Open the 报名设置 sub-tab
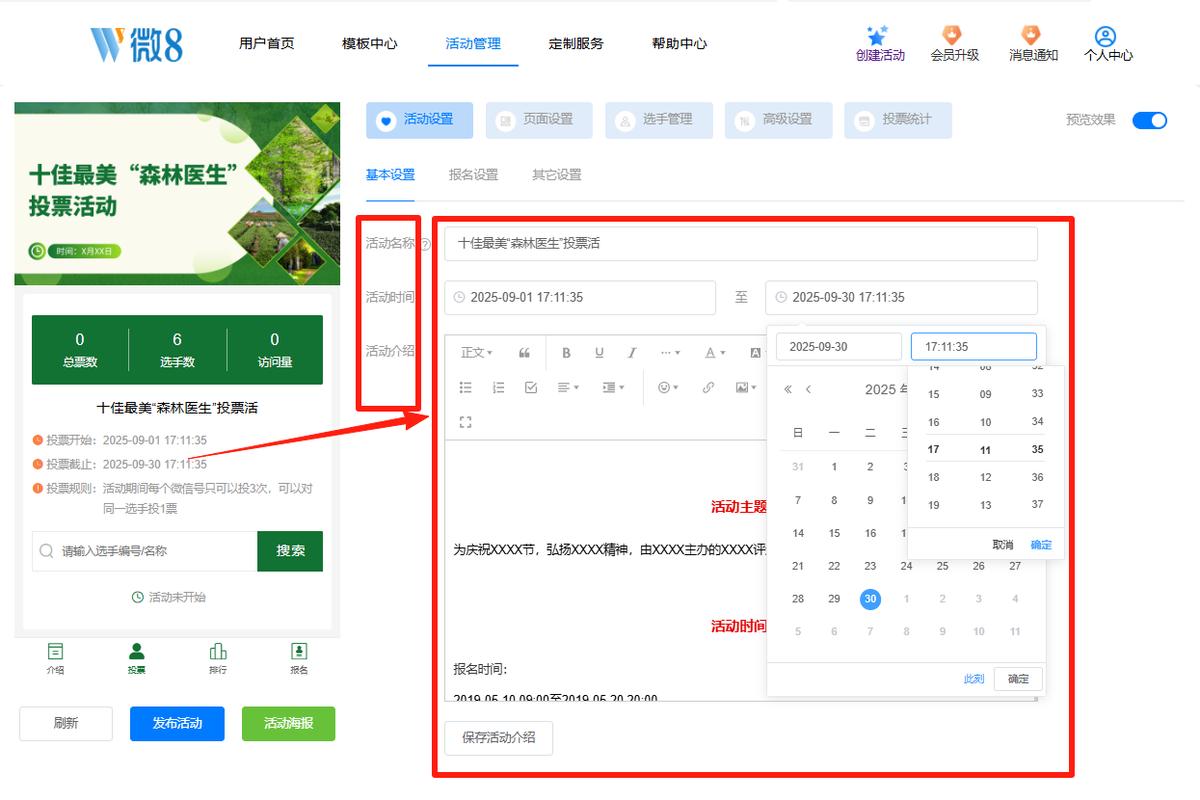This screenshot has height=800, width=1200. coord(473,175)
